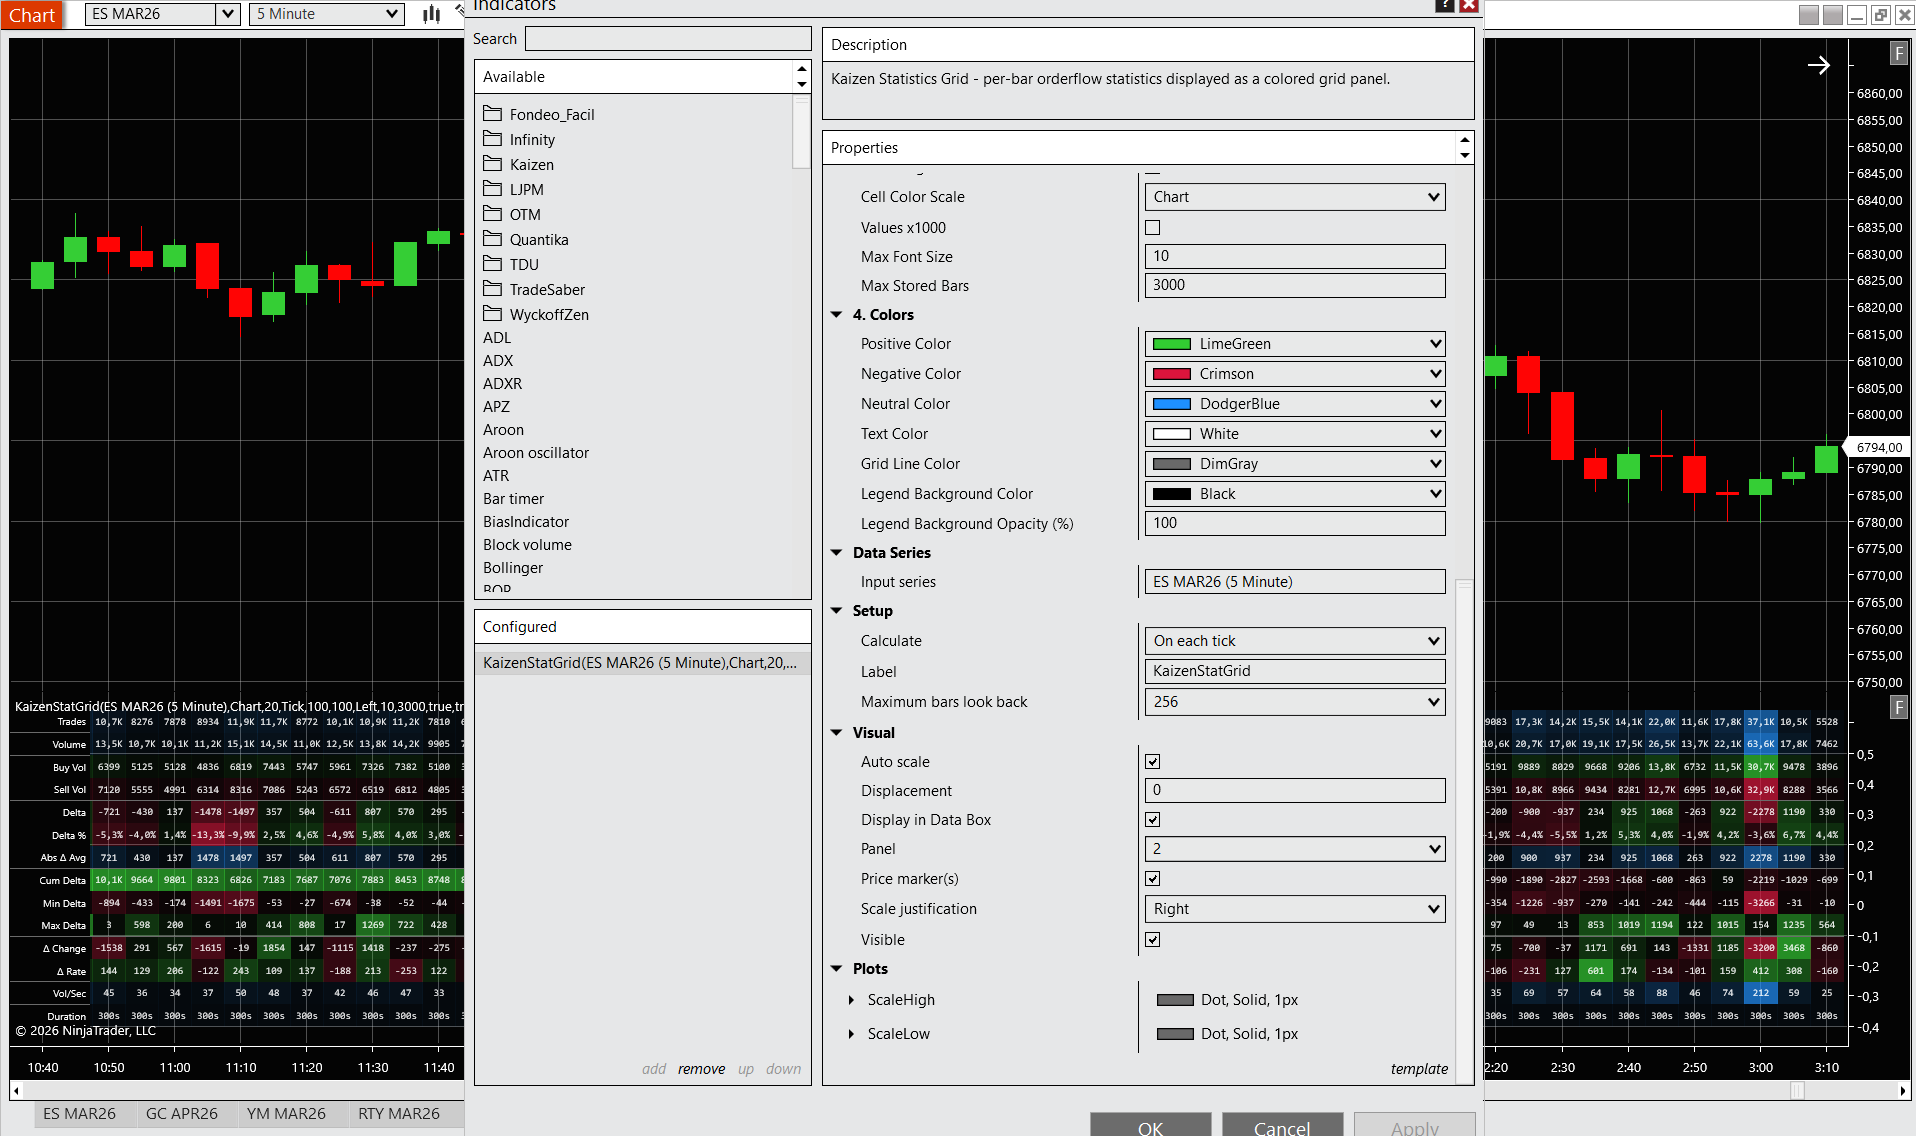Screen dimensions: 1916x1136
Task: Enable the Values x1000 checkbox
Action: coord(1152,227)
